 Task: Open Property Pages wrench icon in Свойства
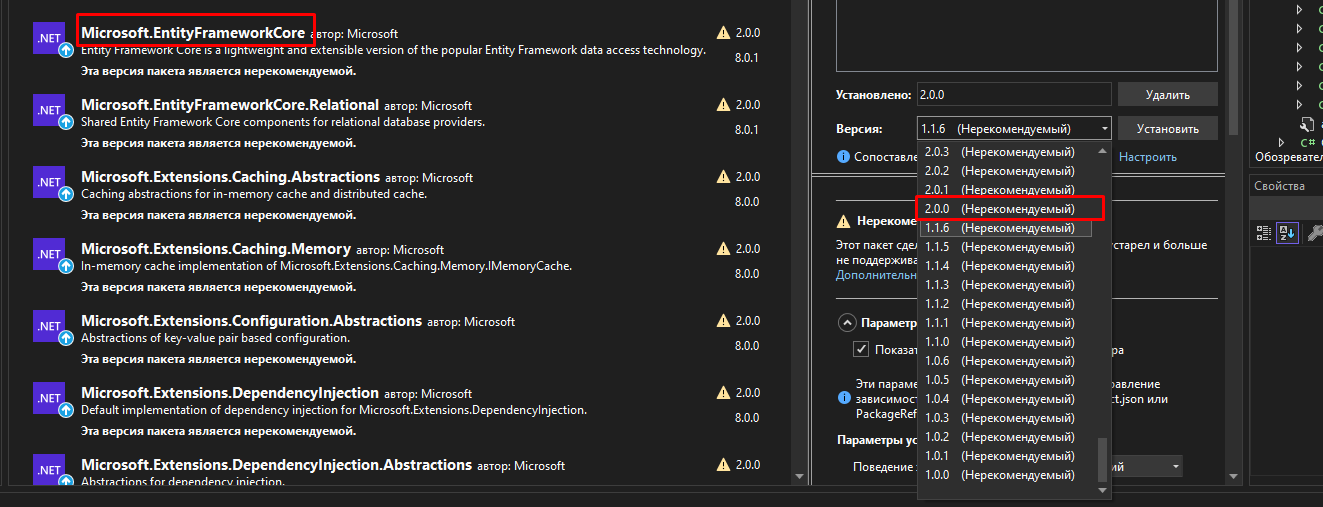coord(1313,232)
